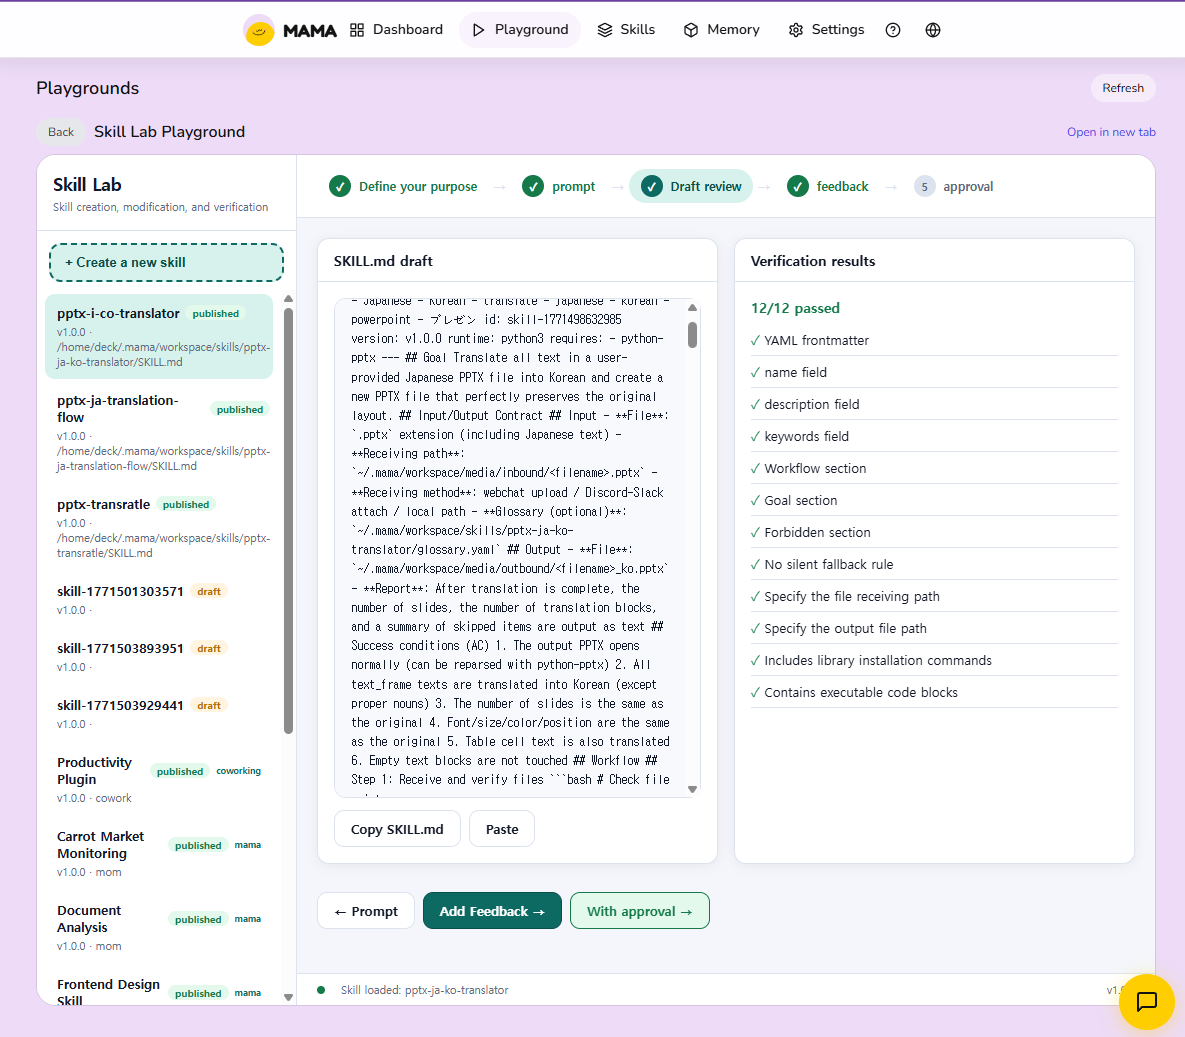Open the Memory page
Screen dimensions: 1185x1037
(721, 30)
